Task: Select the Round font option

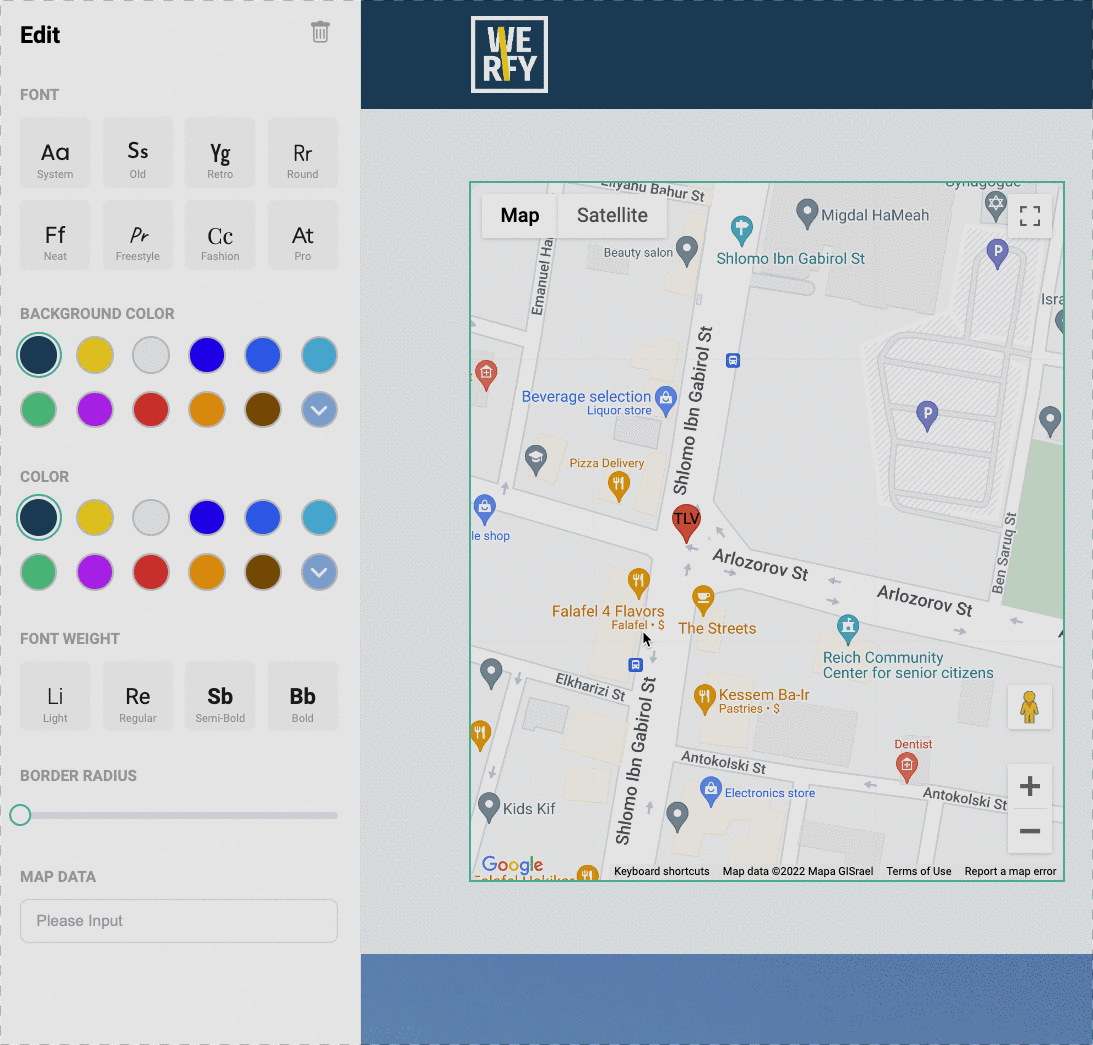Action: [303, 153]
